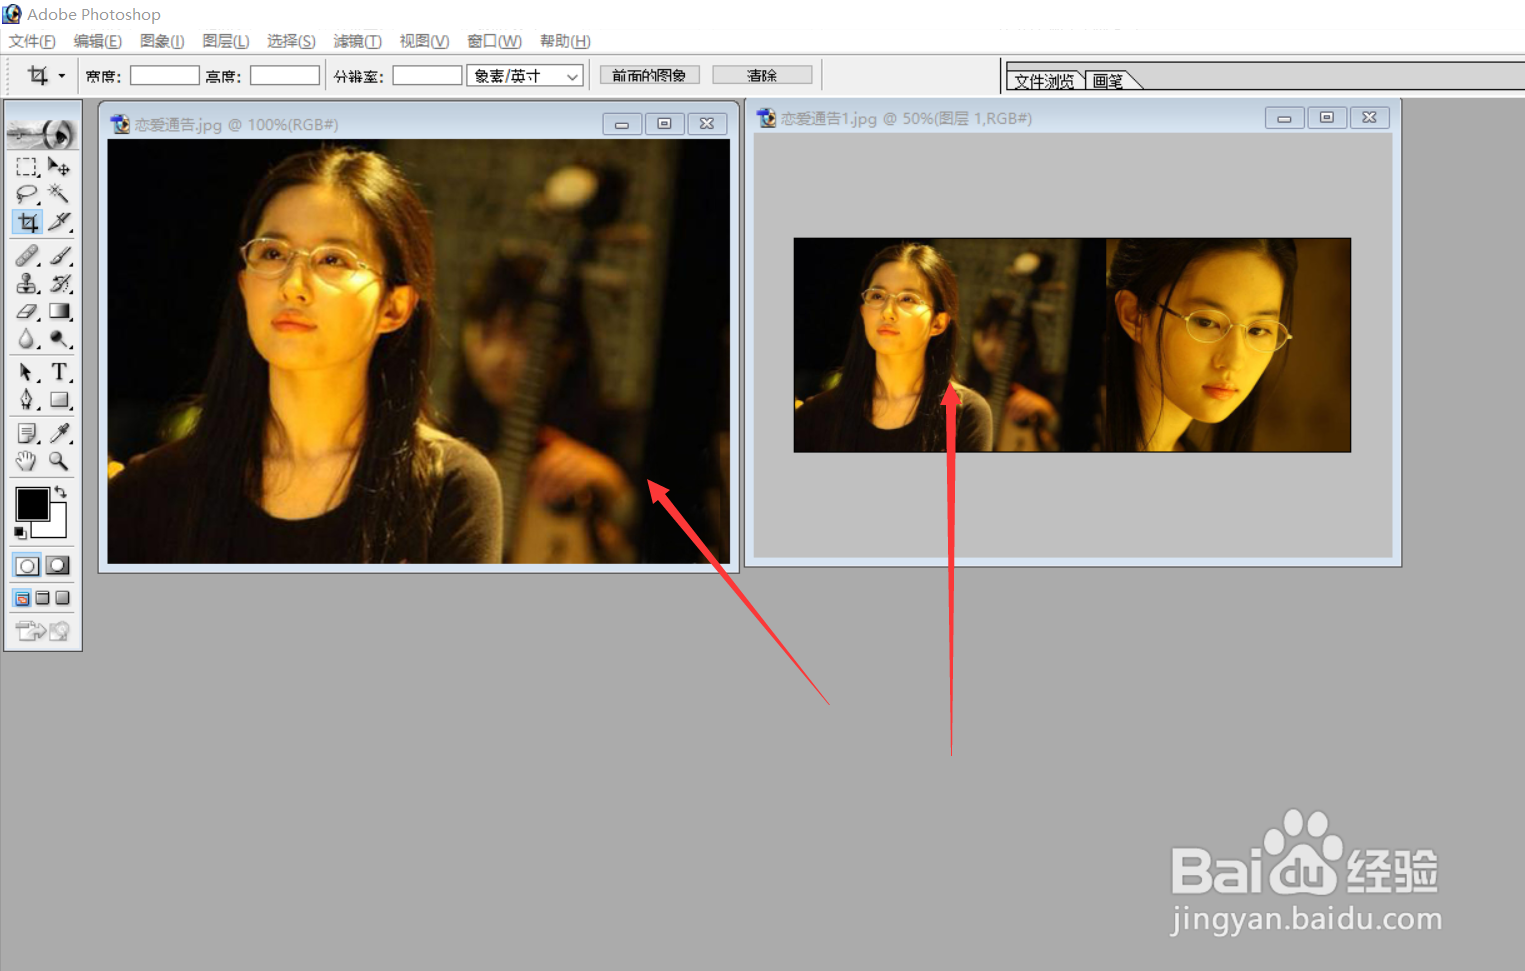The image size is (1525, 971).
Task: Click the 宽度 input field
Action: click(165, 76)
